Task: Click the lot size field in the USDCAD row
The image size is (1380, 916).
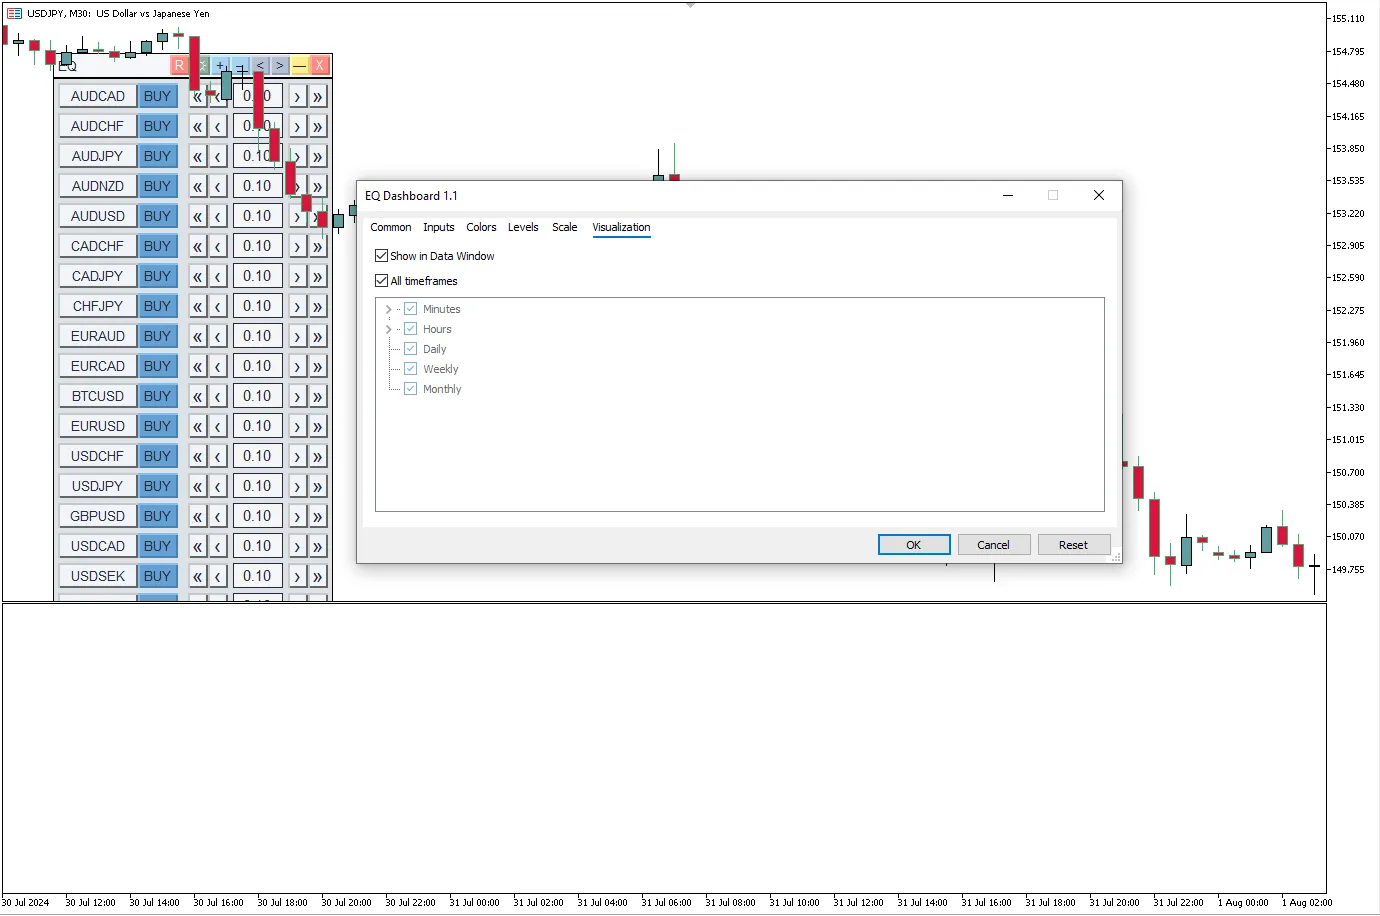Action: coord(257,546)
